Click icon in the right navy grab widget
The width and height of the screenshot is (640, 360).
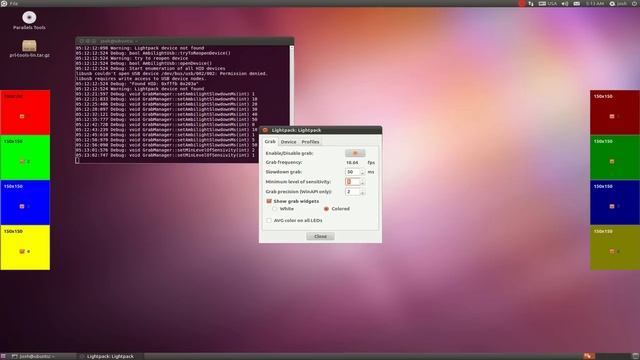[x=612, y=207]
